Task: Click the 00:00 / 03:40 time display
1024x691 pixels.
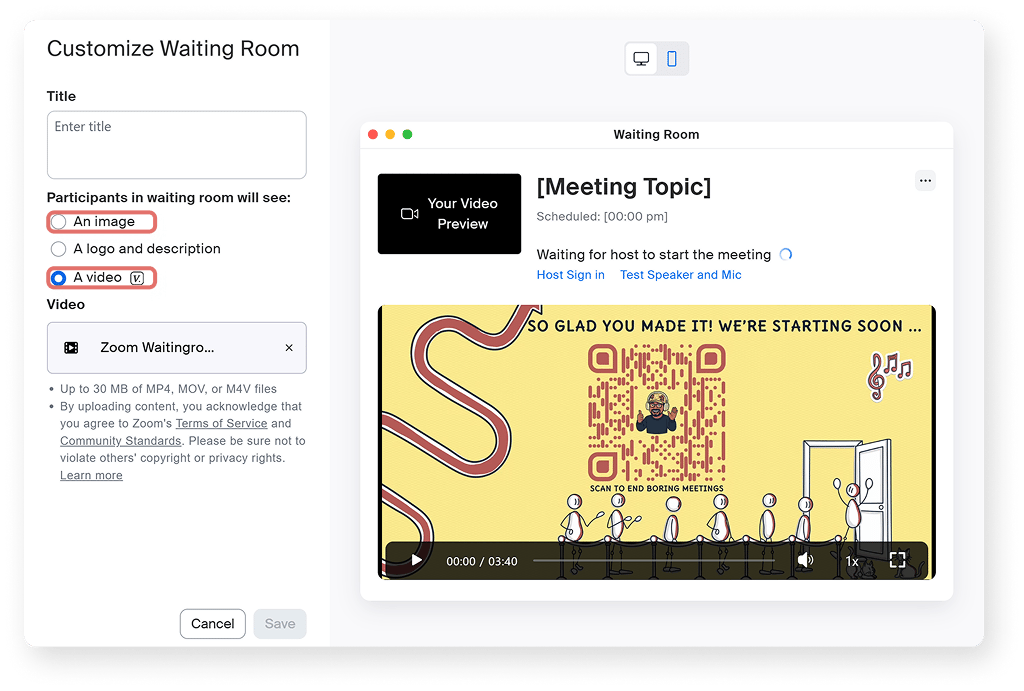Action: pos(482,561)
